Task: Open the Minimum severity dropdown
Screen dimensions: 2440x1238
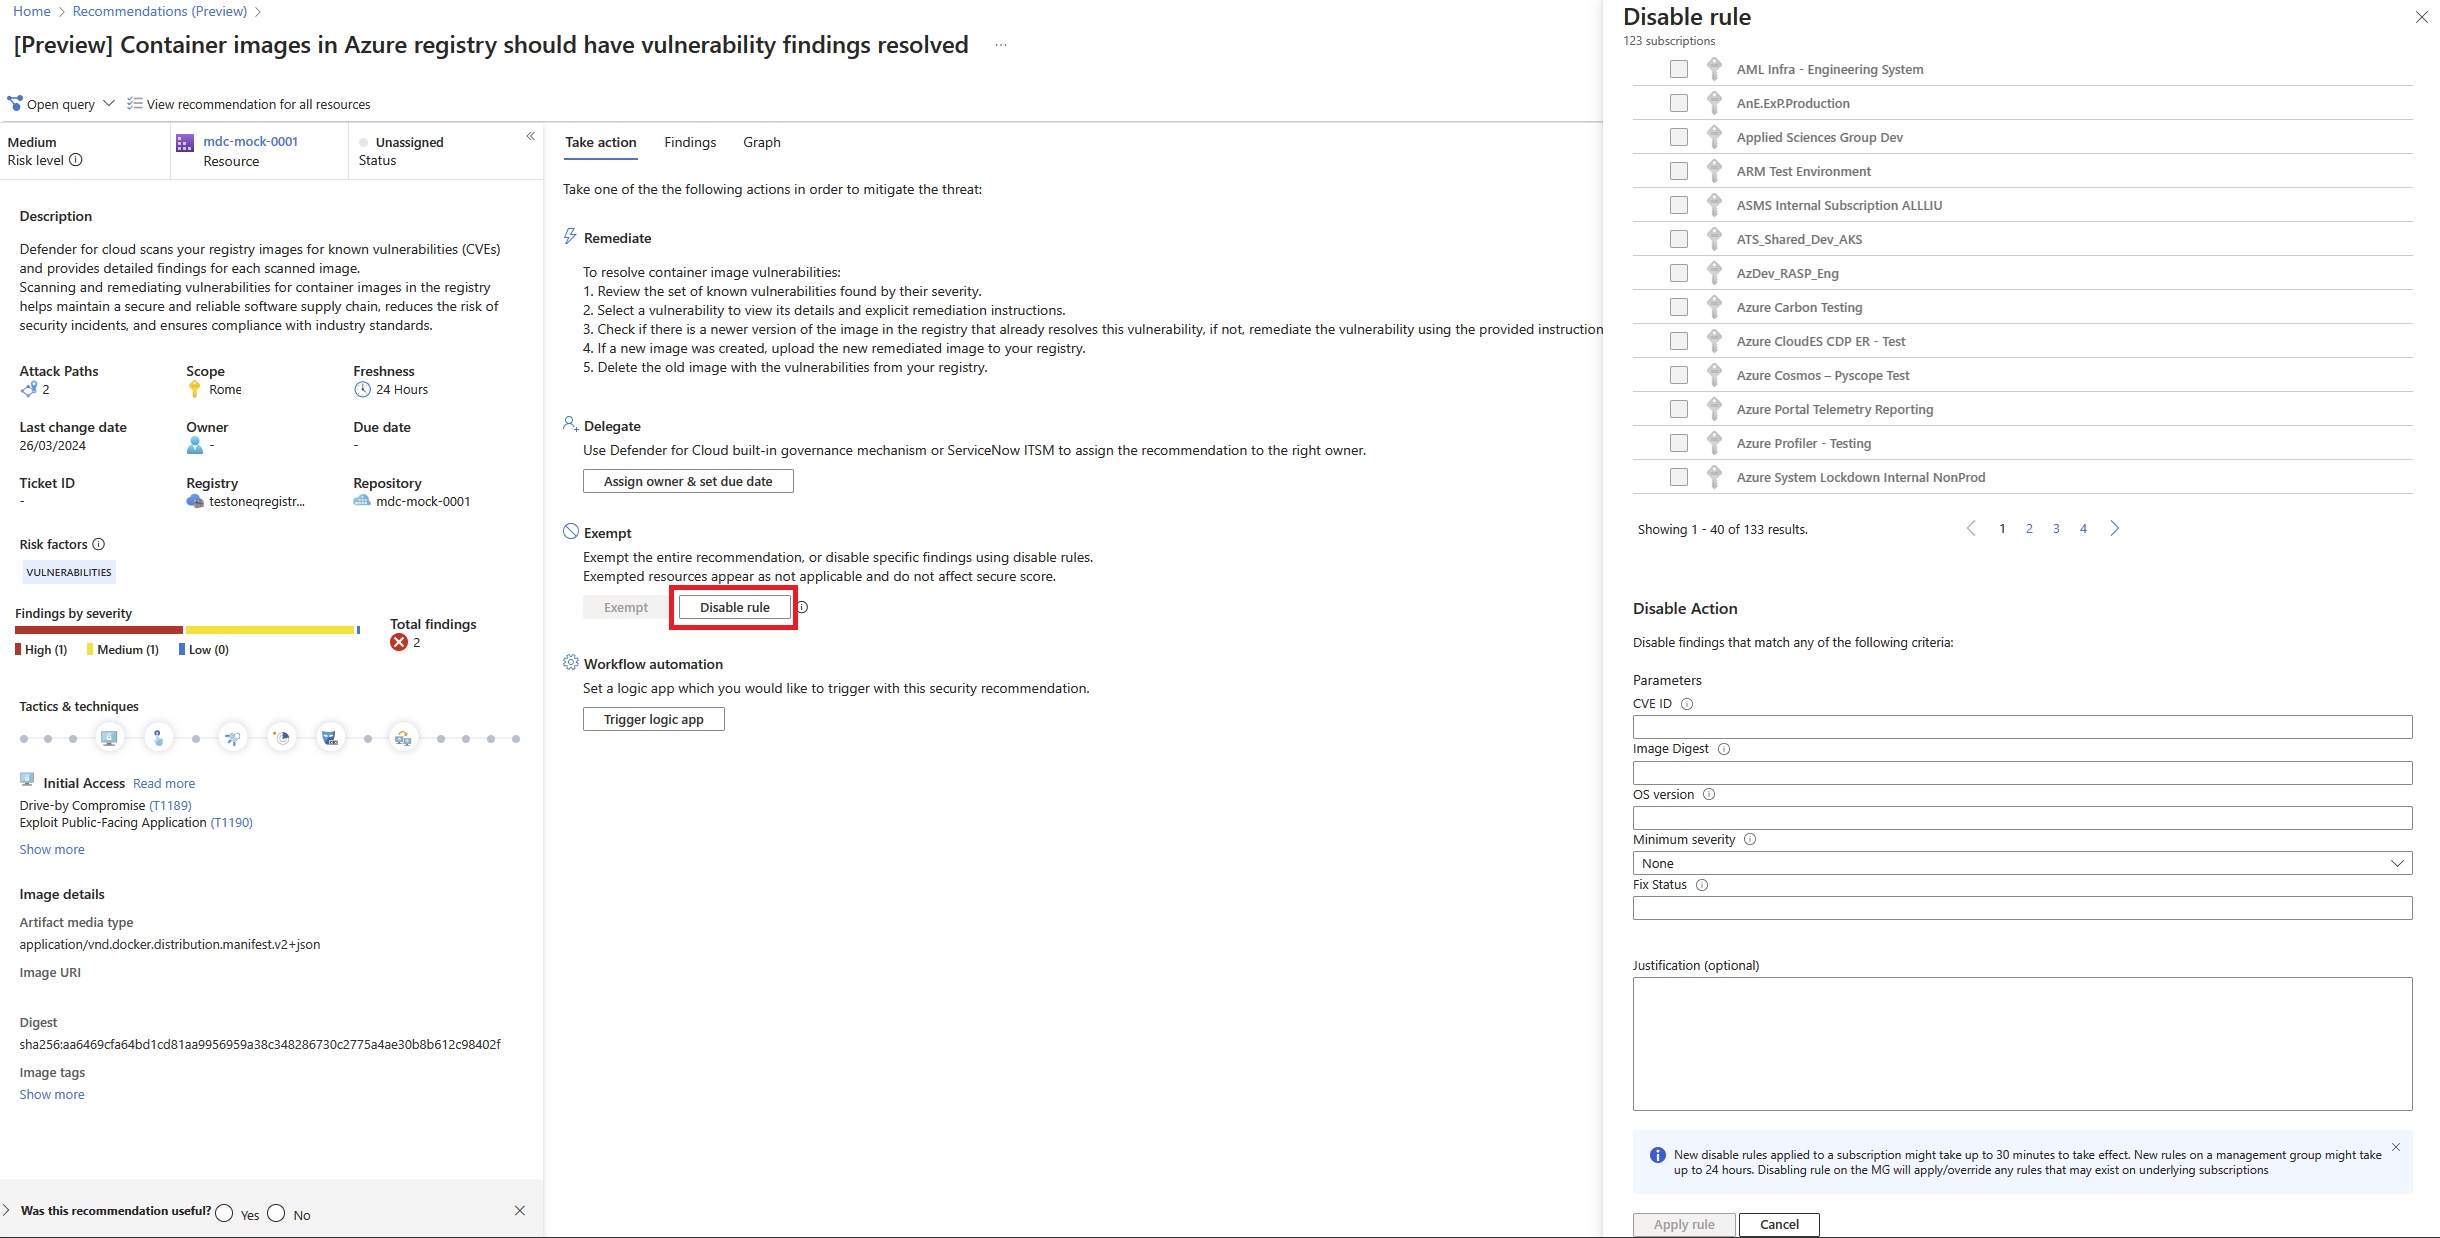Action: pyautogui.click(x=2022, y=863)
